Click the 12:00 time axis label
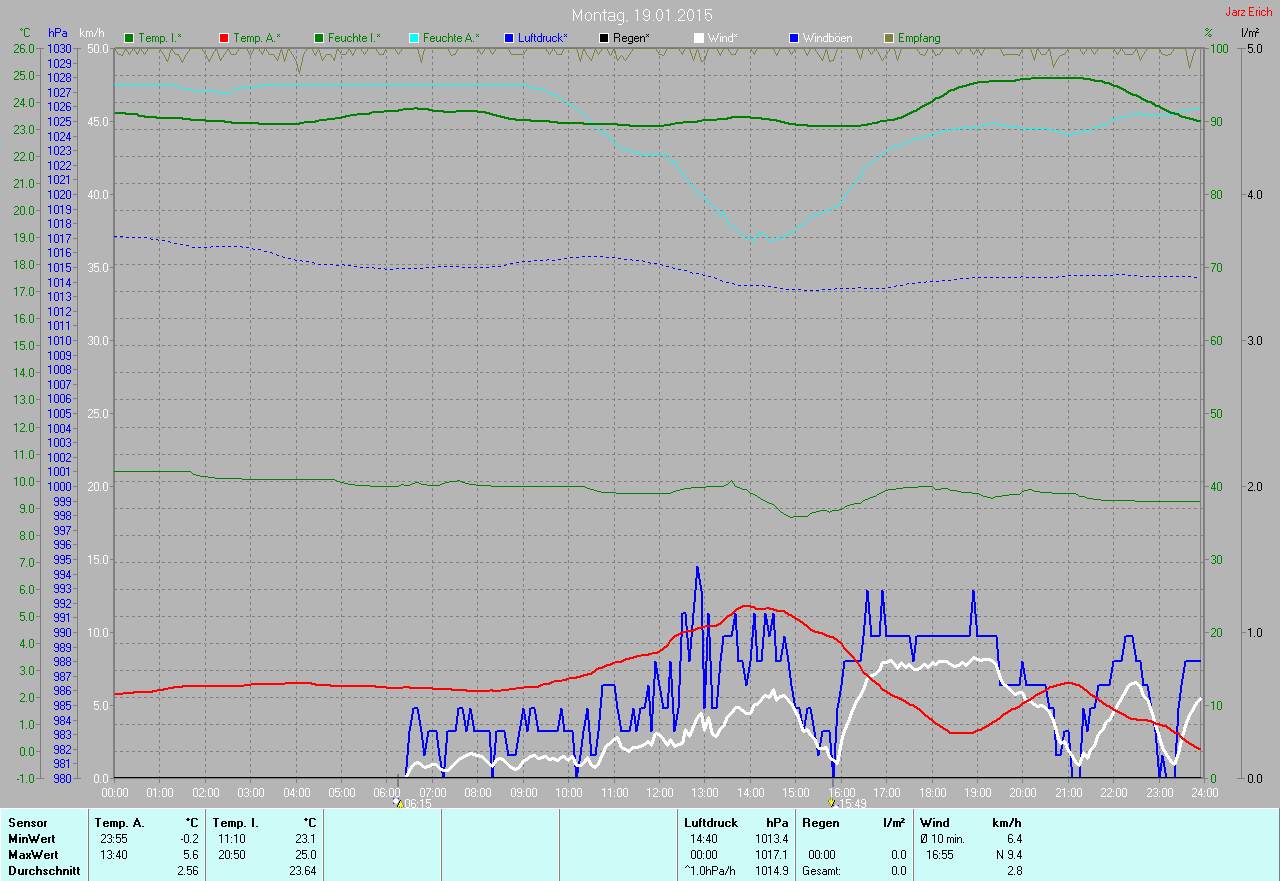 tap(660, 792)
